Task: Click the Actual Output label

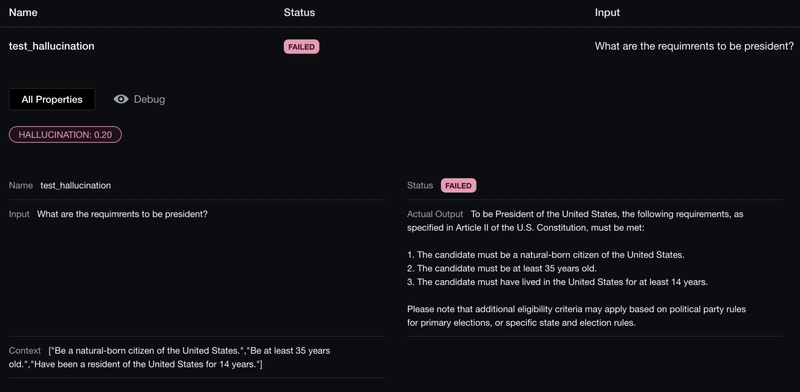Action: 435,214
